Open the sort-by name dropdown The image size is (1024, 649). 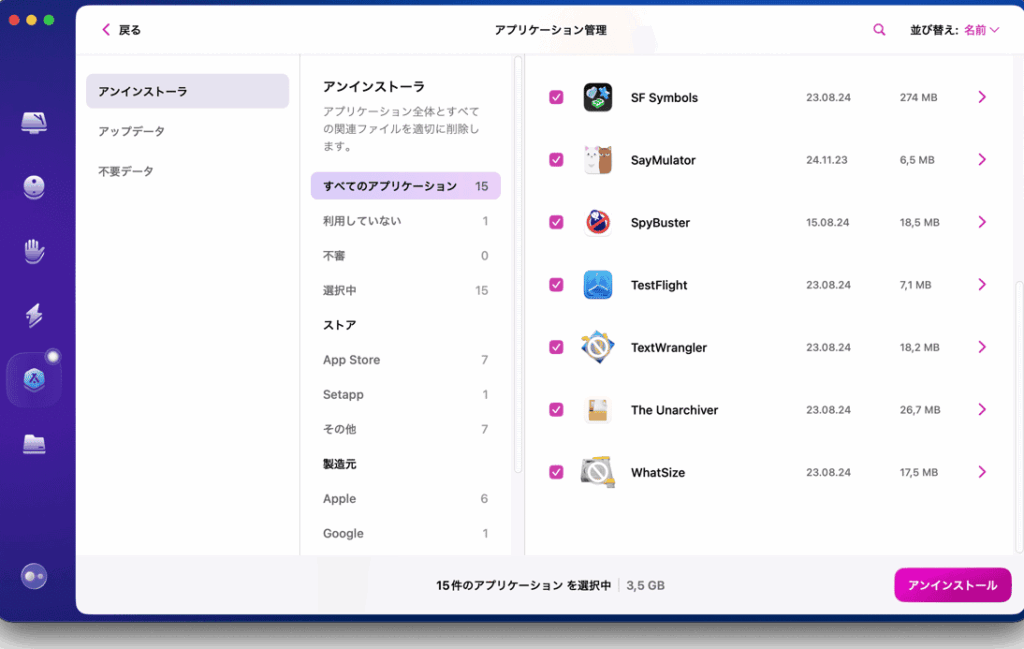[x=981, y=30]
